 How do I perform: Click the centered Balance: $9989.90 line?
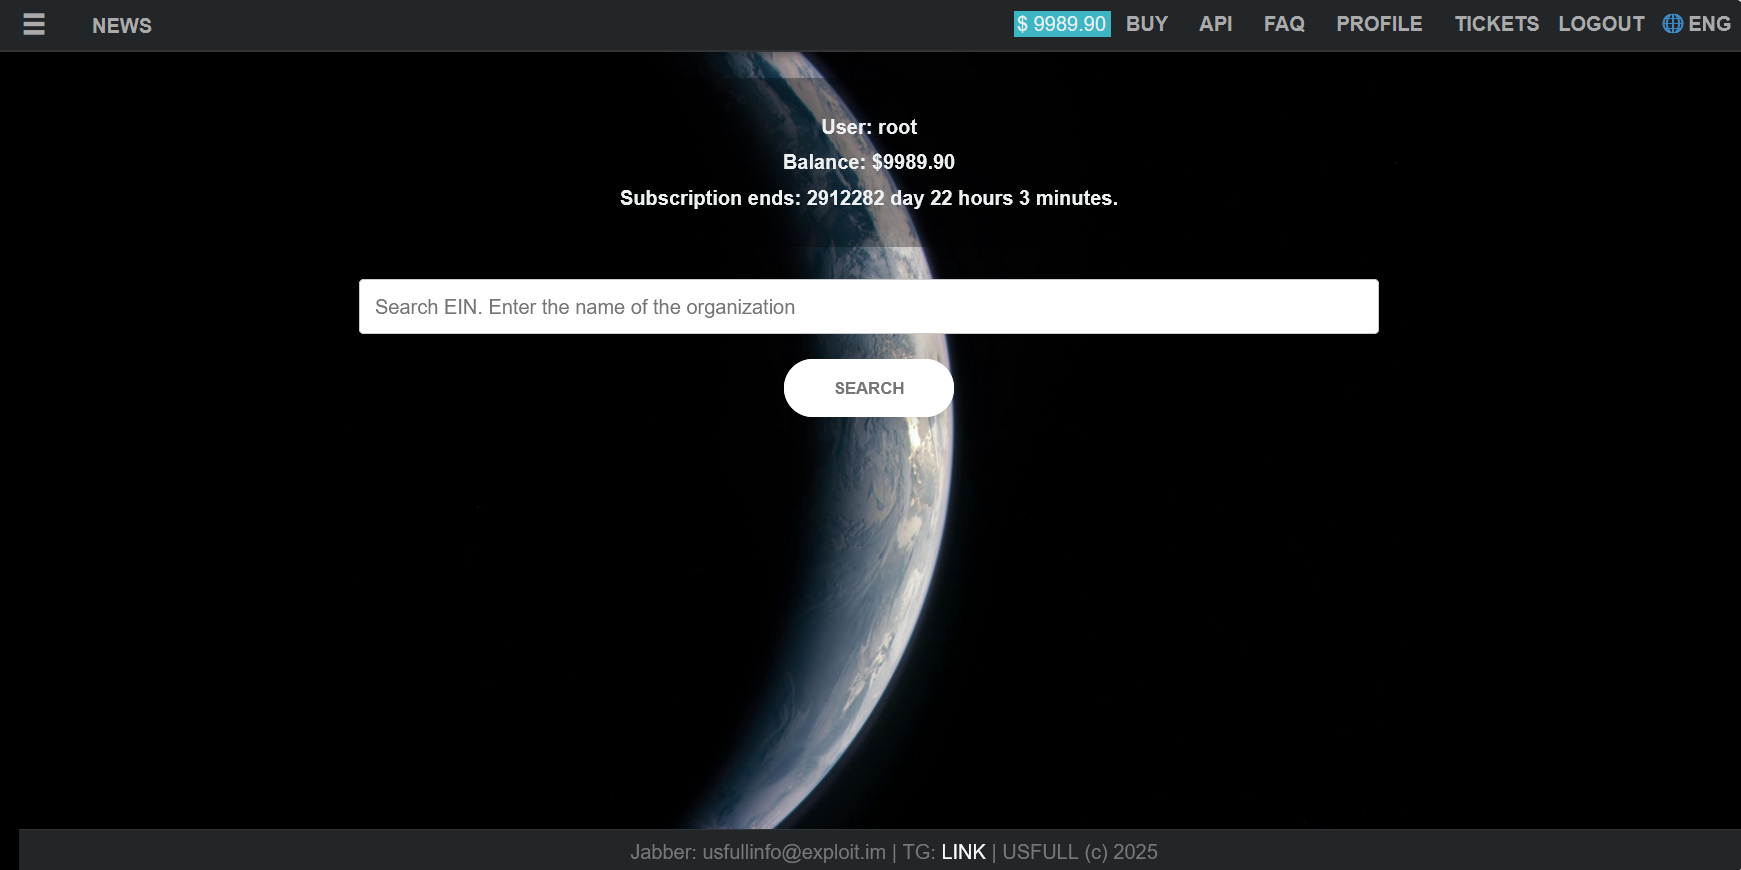tap(869, 162)
